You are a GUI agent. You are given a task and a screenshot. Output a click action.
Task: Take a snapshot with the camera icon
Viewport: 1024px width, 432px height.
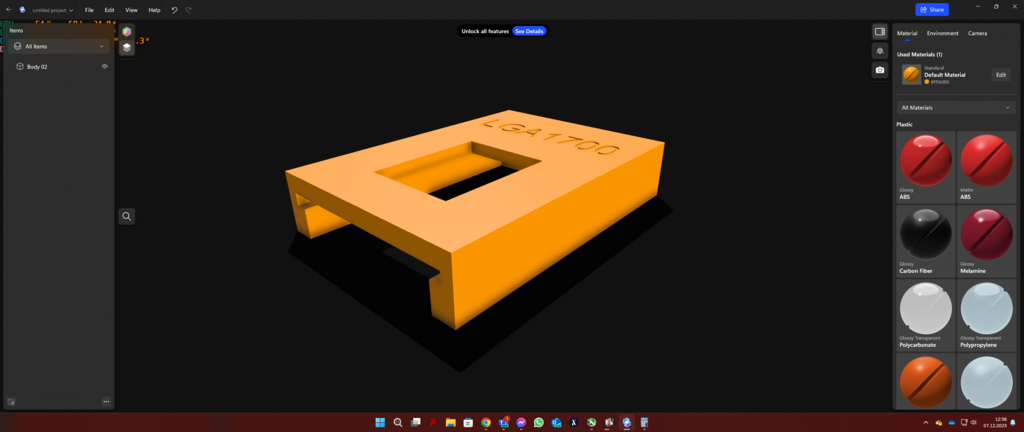(880, 70)
